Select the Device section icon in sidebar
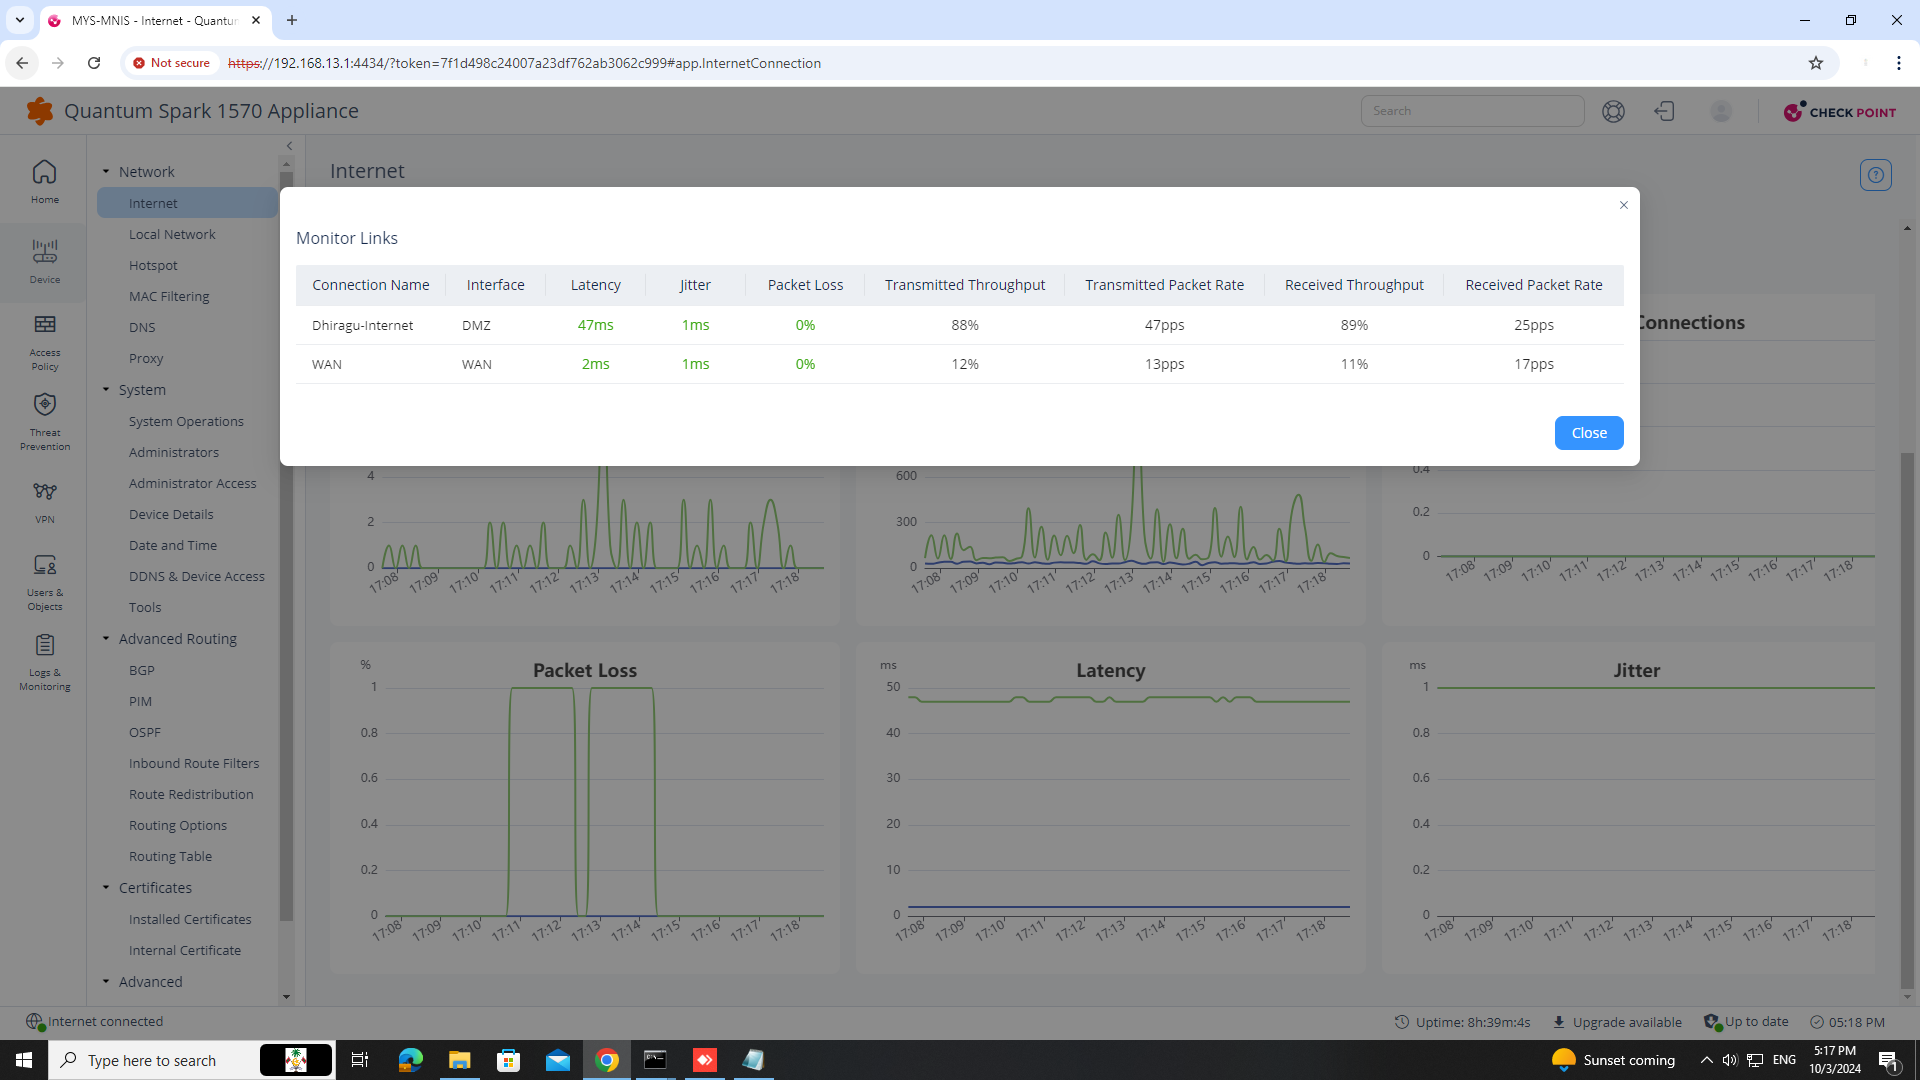Screen dimensions: 1920x1080 tap(44, 260)
